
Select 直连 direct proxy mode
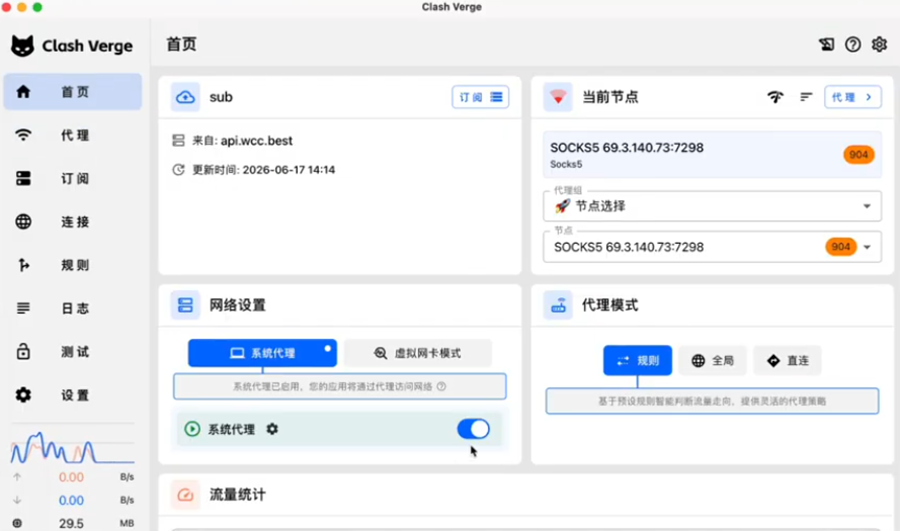click(x=788, y=361)
